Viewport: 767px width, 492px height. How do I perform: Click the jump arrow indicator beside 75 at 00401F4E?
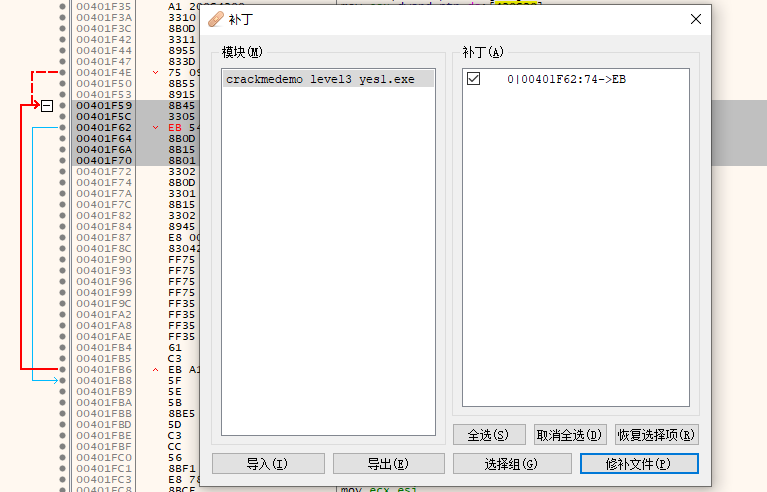coord(156,72)
